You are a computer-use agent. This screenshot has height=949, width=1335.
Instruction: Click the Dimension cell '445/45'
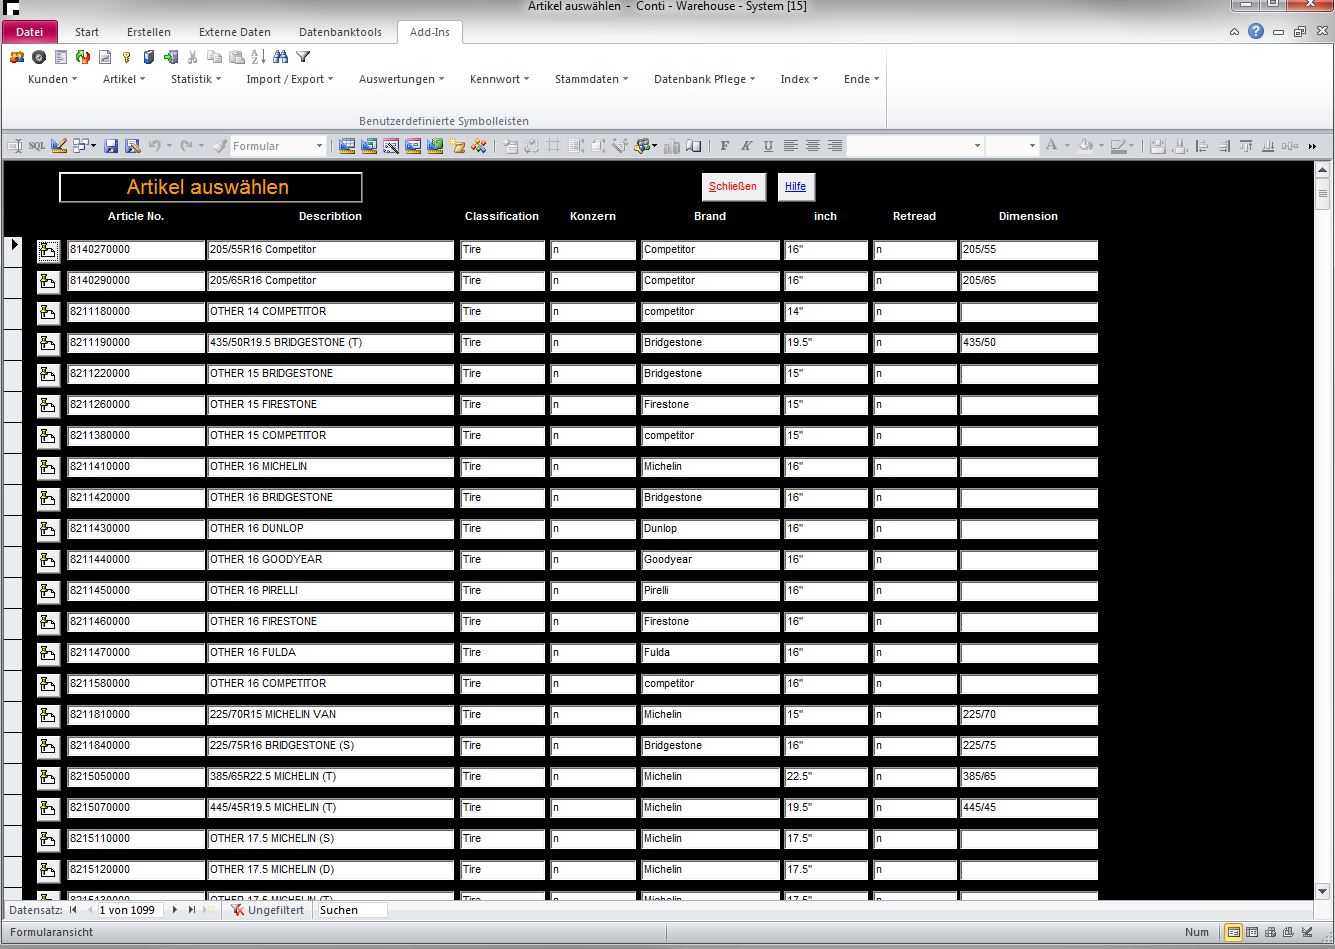tap(1029, 808)
